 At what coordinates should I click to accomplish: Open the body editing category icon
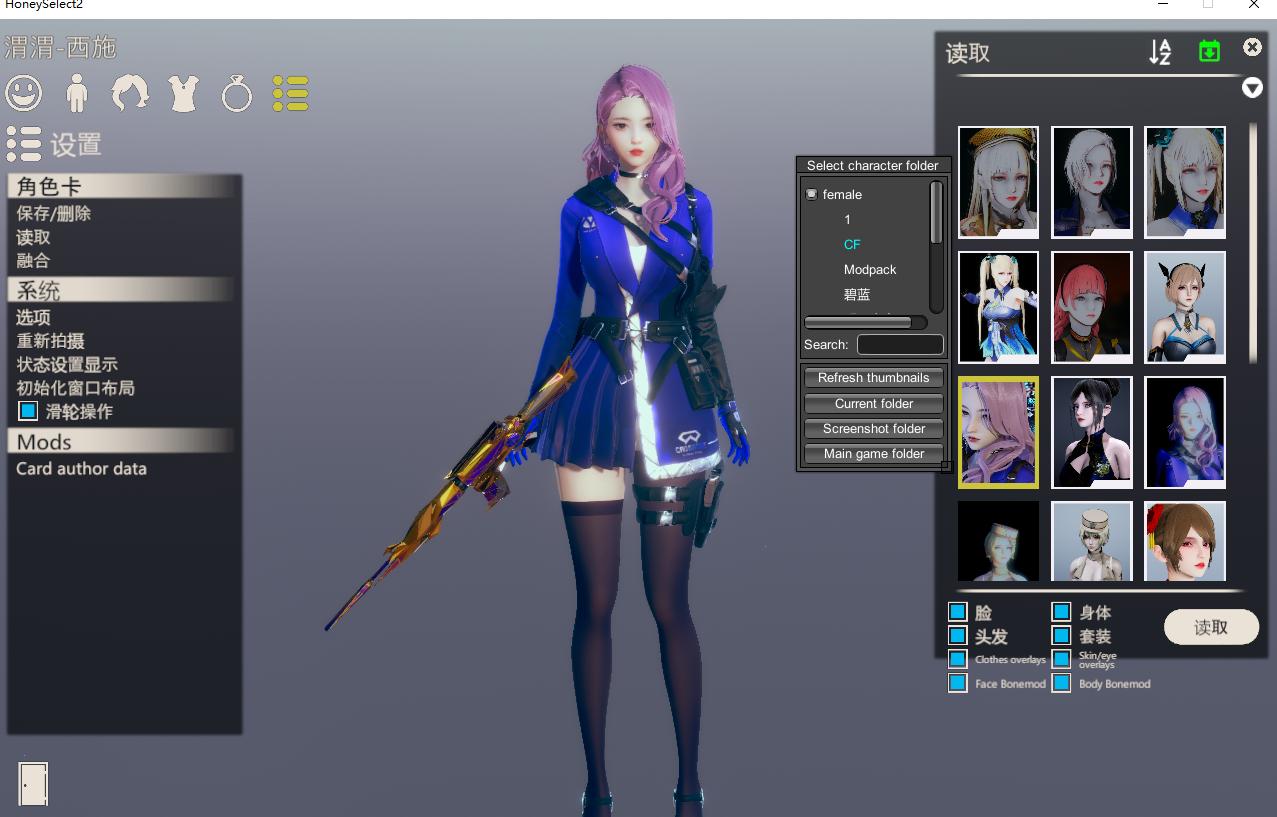click(77, 94)
